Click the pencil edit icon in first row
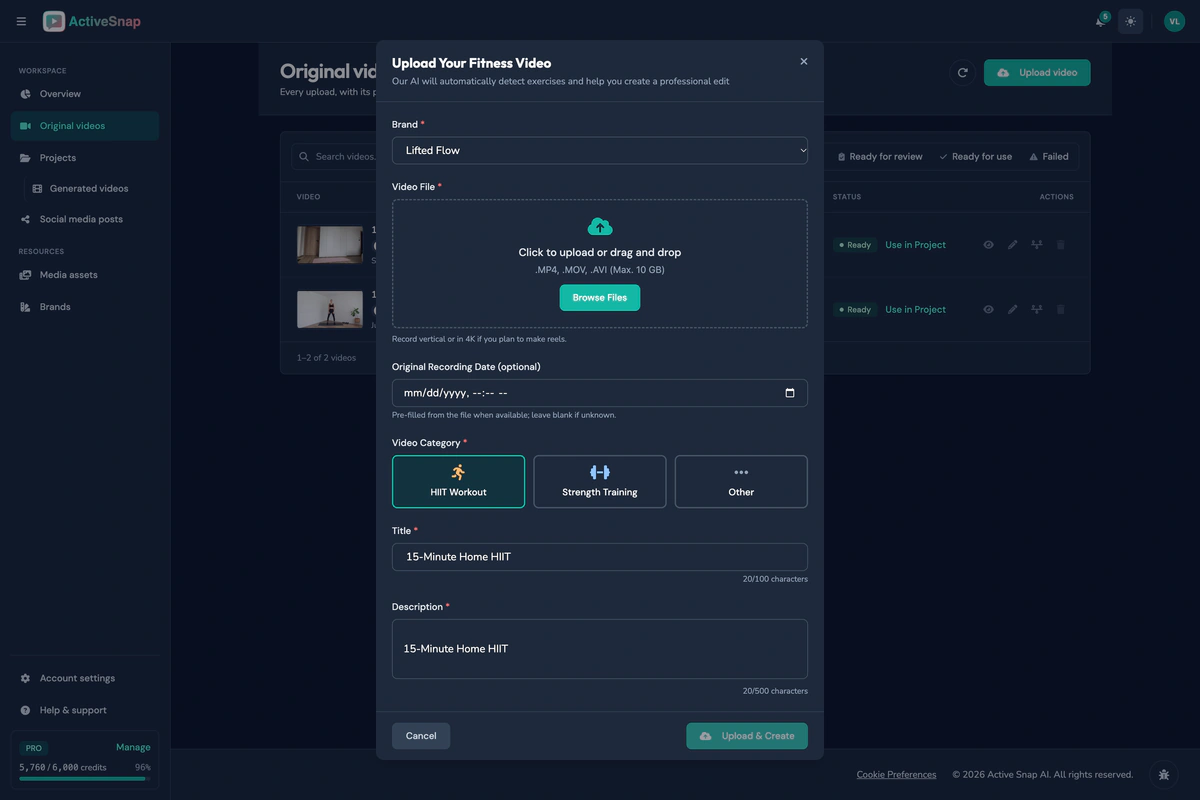The width and height of the screenshot is (1200, 800). (x=1012, y=245)
